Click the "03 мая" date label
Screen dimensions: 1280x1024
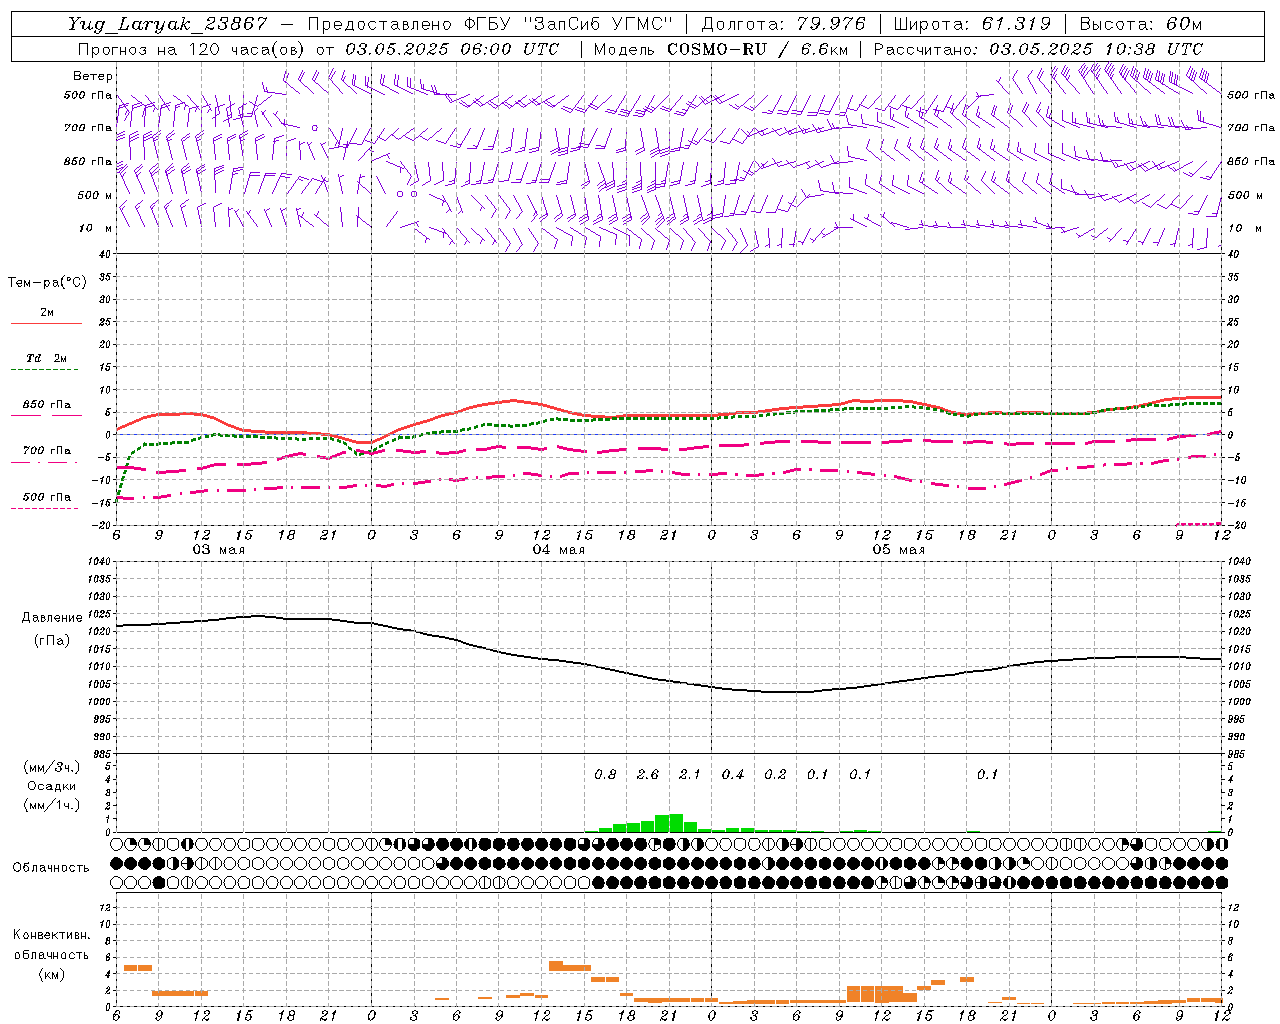[218, 550]
